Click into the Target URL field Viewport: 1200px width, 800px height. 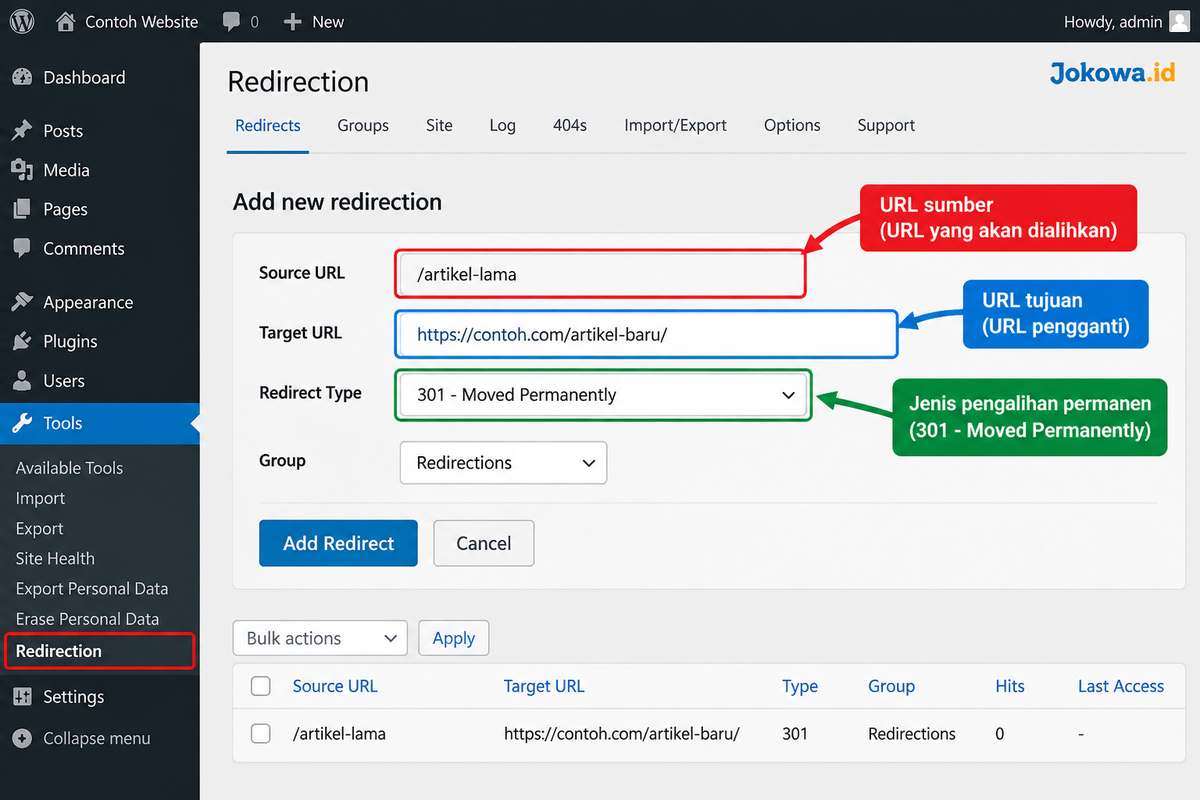point(646,334)
